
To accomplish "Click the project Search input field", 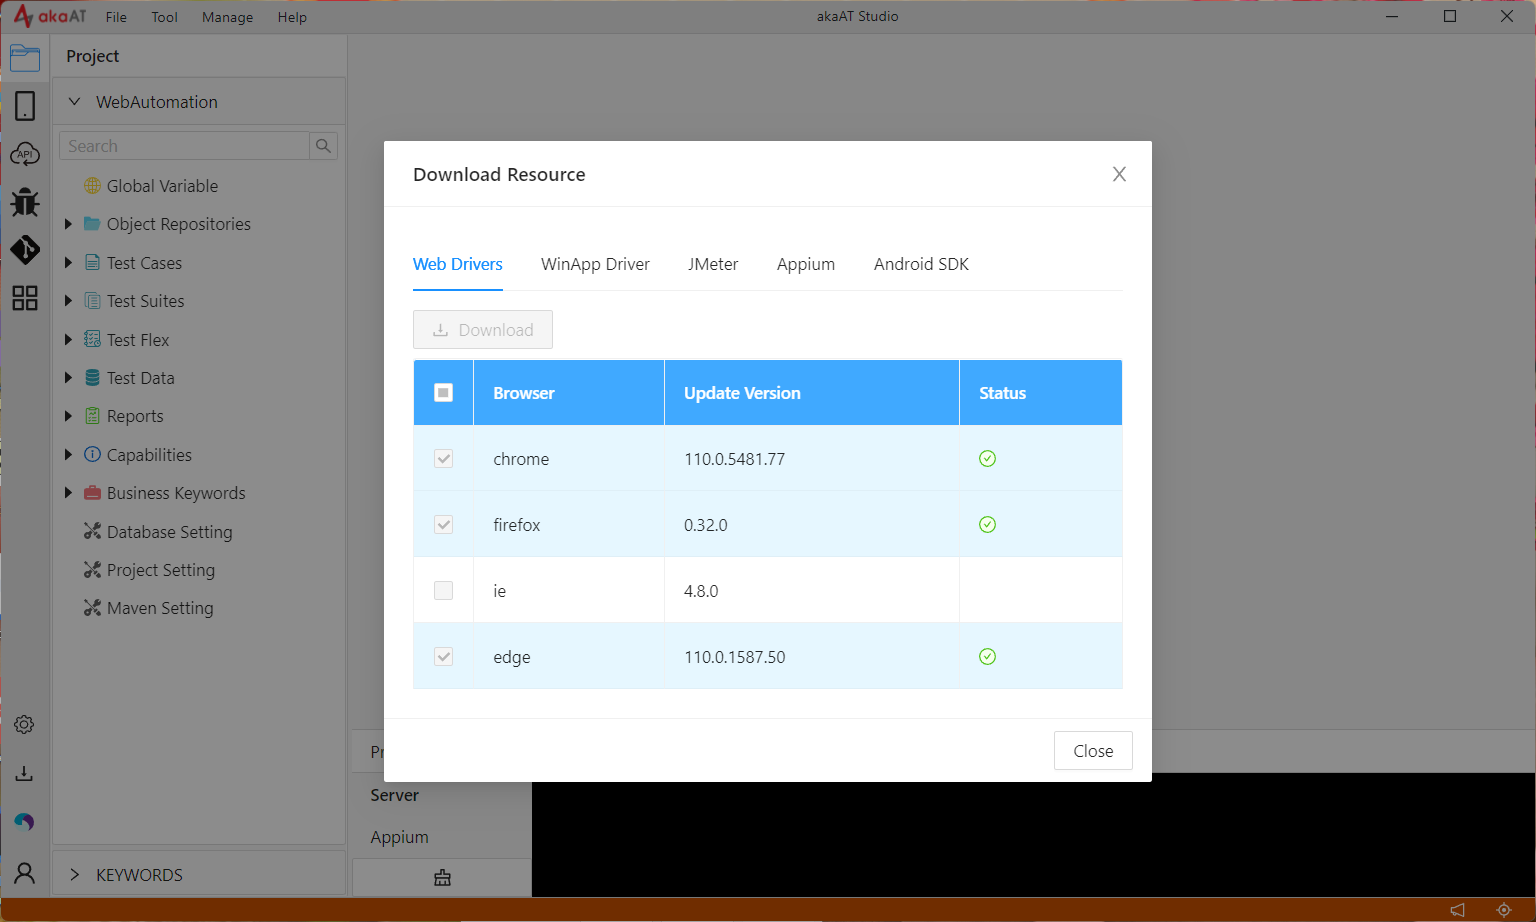I will tap(184, 146).
